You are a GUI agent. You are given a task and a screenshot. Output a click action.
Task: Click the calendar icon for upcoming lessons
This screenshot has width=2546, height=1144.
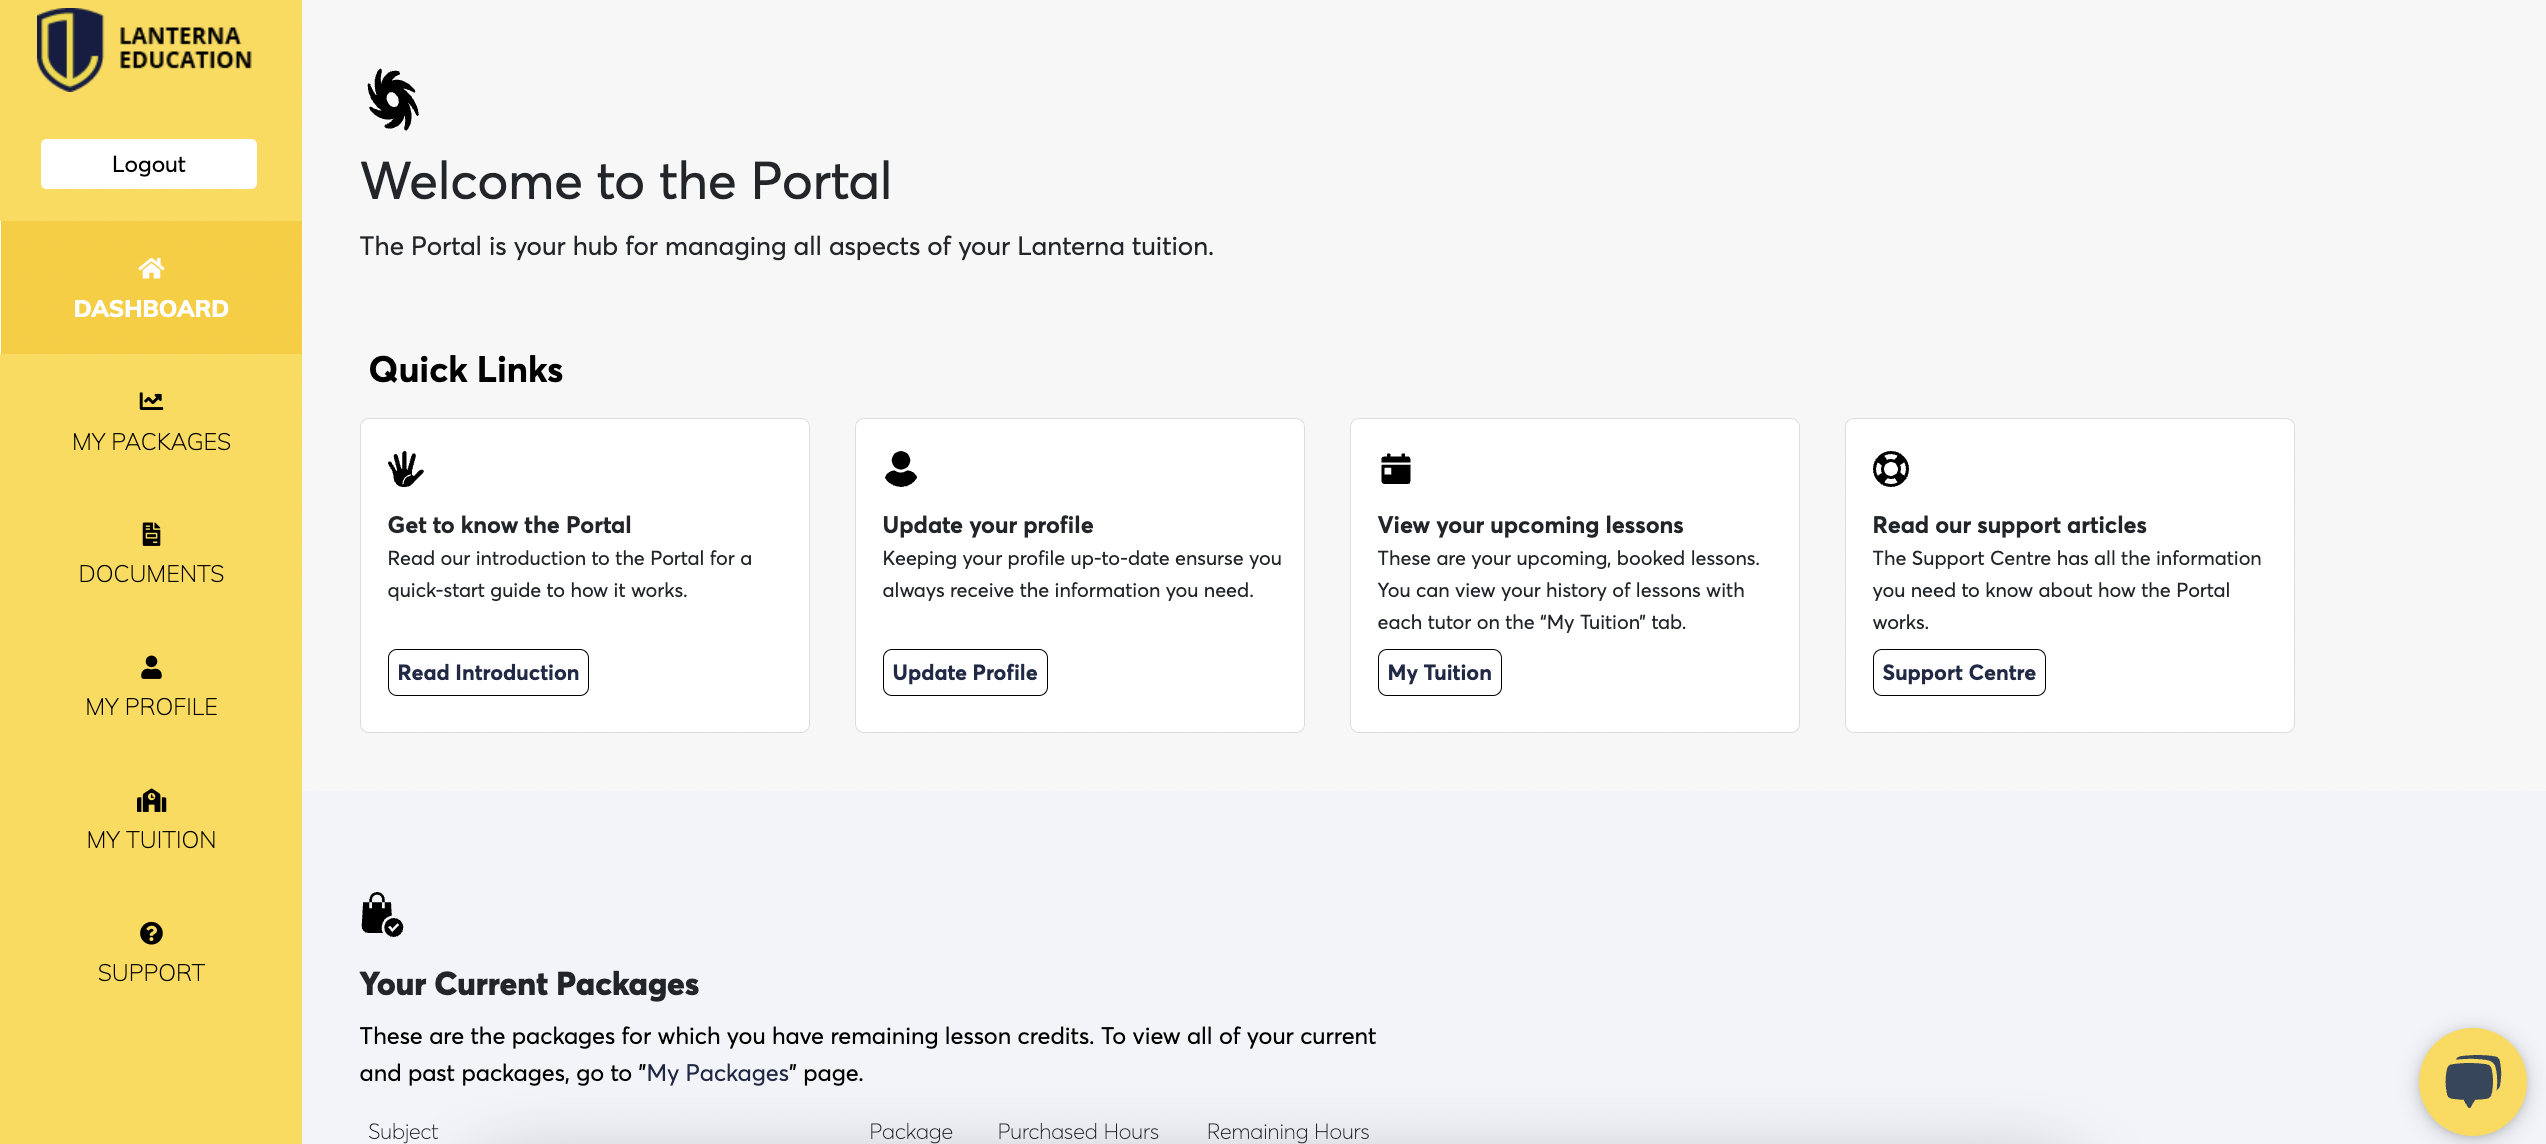pos(1395,468)
